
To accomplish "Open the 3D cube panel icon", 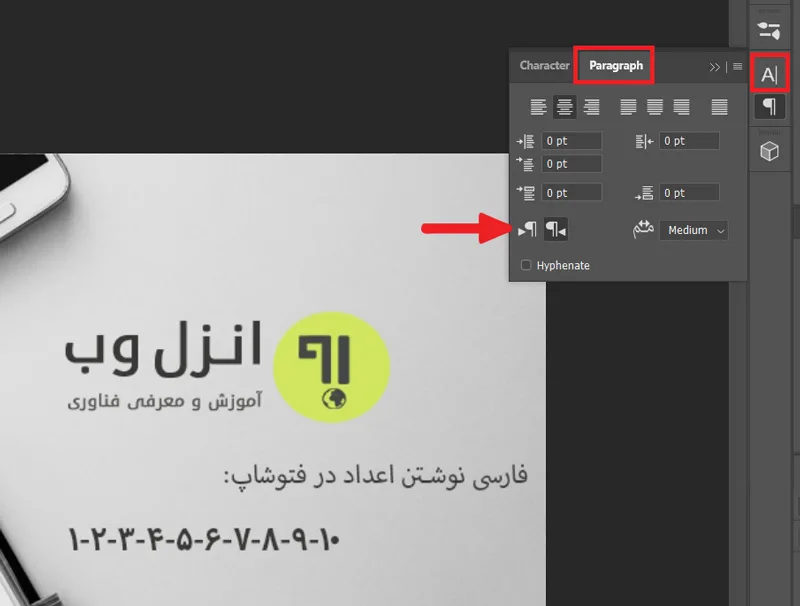I will (x=769, y=151).
